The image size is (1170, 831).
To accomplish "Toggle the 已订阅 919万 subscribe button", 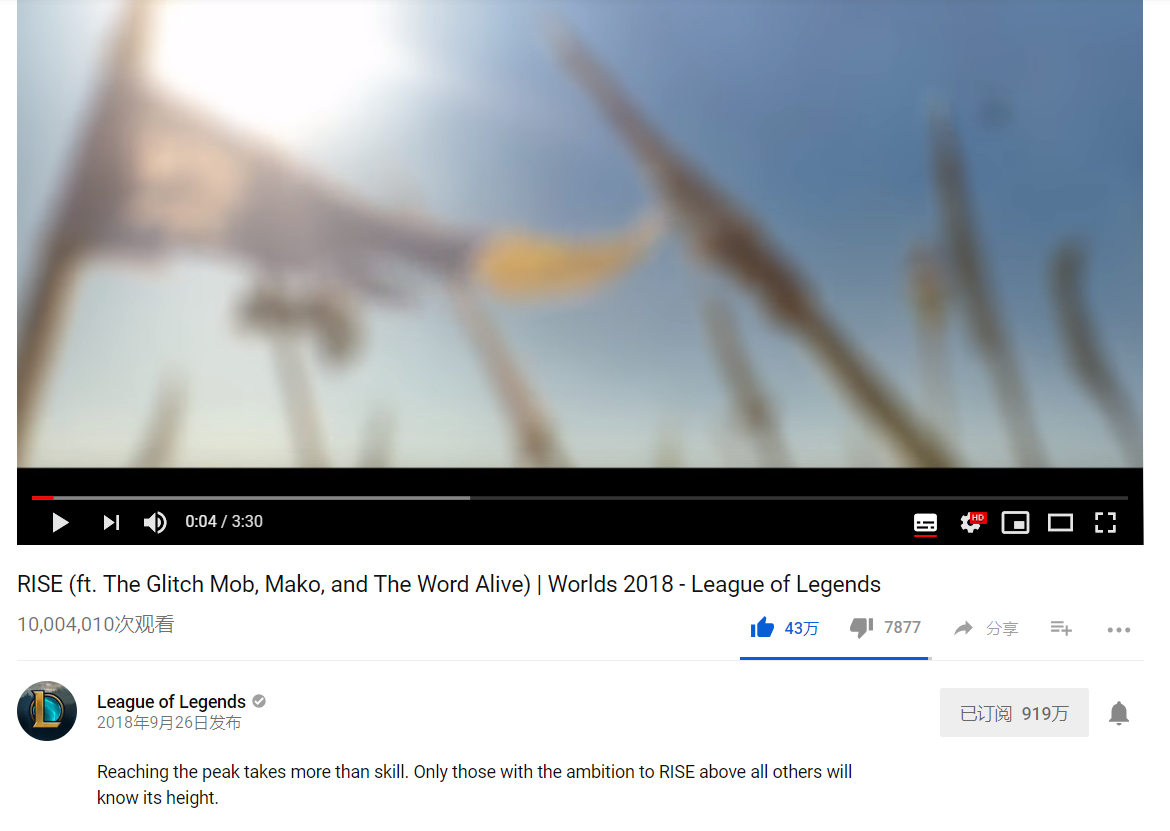I will (1014, 713).
